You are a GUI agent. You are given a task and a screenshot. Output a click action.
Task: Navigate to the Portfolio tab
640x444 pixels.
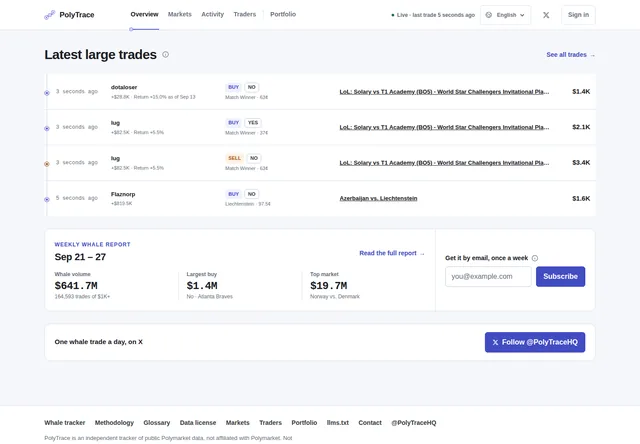[x=283, y=14]
